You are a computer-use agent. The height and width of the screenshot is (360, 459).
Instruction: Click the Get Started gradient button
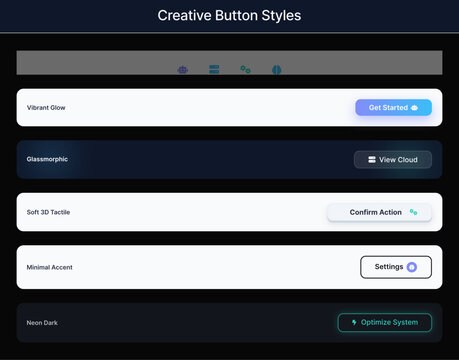[x=394, y=108]
